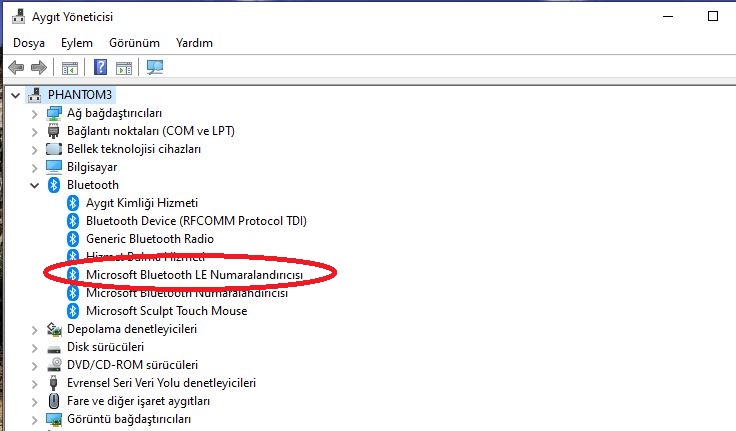The width and height of the screenshot is (736, 431).
Task: Expand Görüntü bağdaştırıcıları category
Action: tap(34, 419)
